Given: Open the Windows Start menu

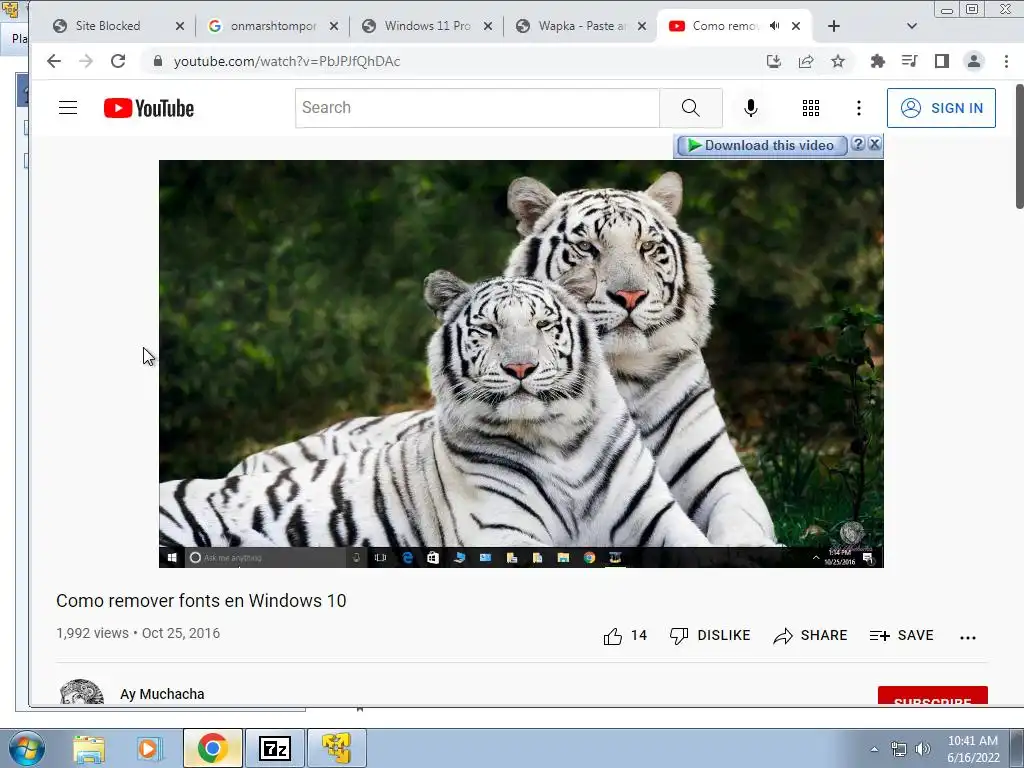Looking at the screenshot, I should (x=27, y=748).
